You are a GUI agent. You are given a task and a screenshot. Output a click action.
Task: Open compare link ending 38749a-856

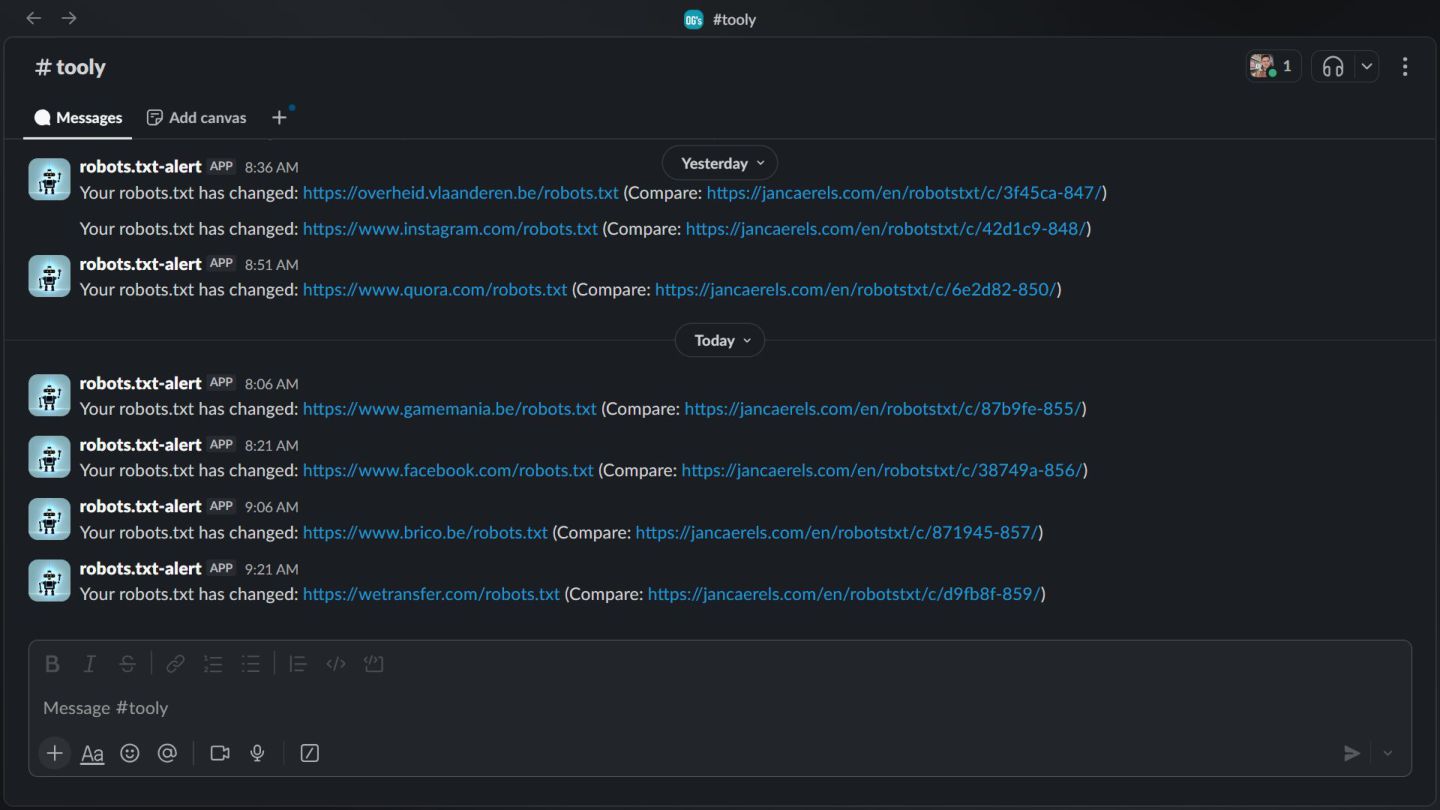[x=882, y=470]
